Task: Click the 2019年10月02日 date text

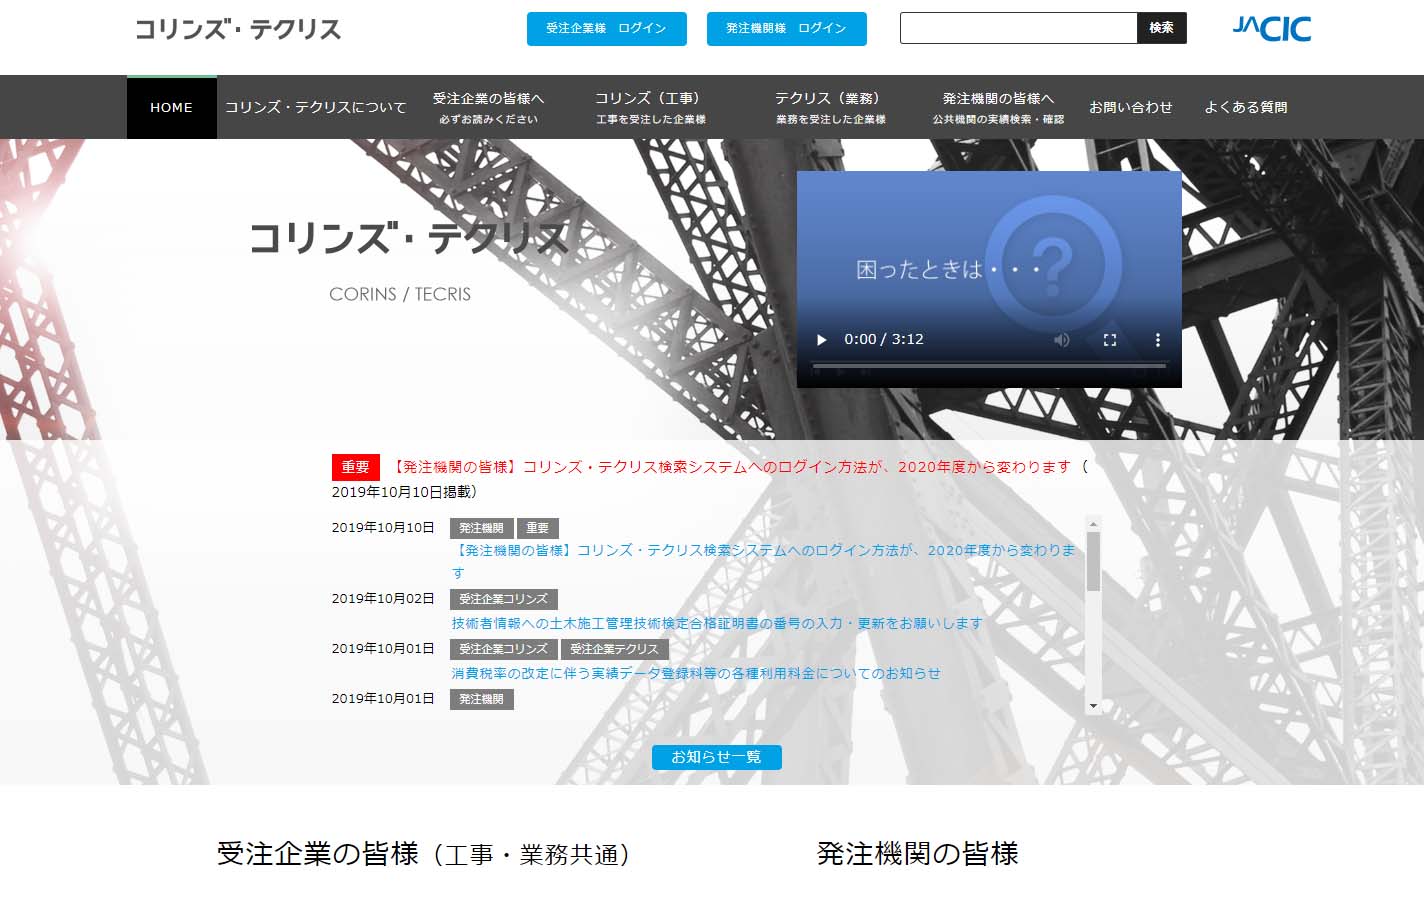Action: [383, 599]
